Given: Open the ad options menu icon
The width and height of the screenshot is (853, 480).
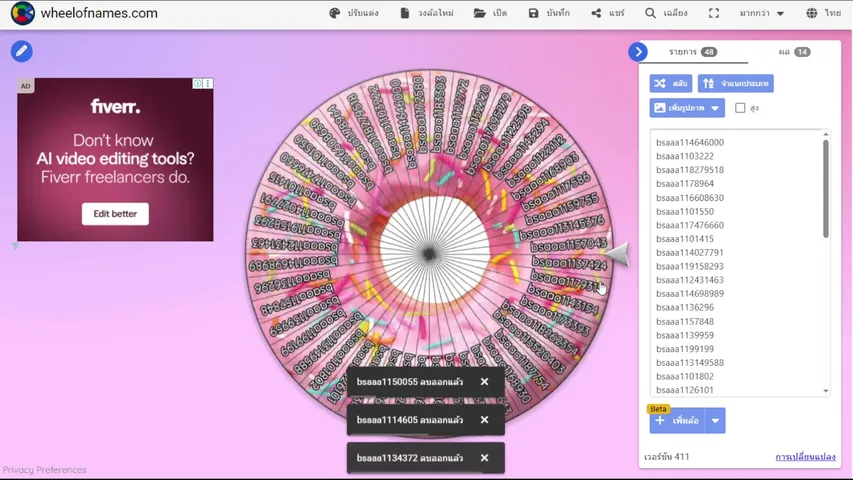Looking at the screenshot, I should 208,83.
